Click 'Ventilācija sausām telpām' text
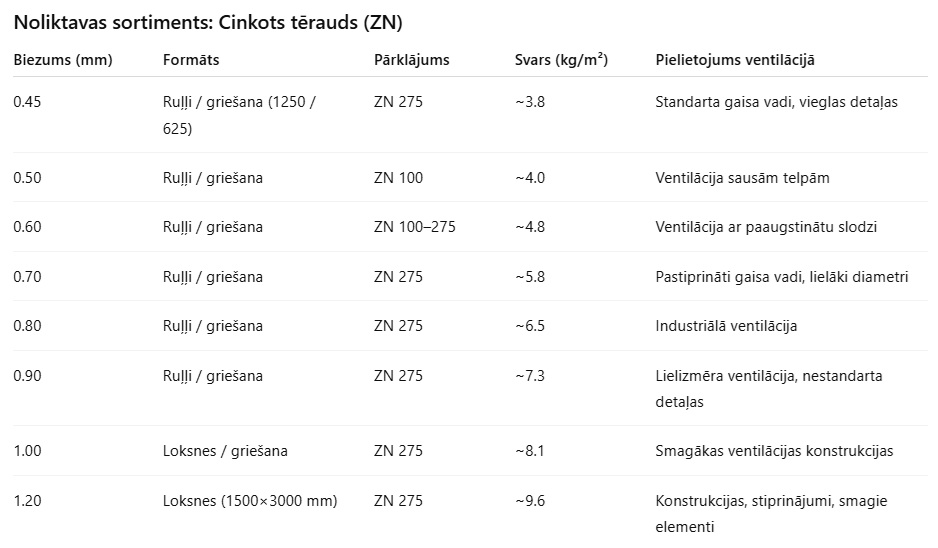 coord(742,178)
